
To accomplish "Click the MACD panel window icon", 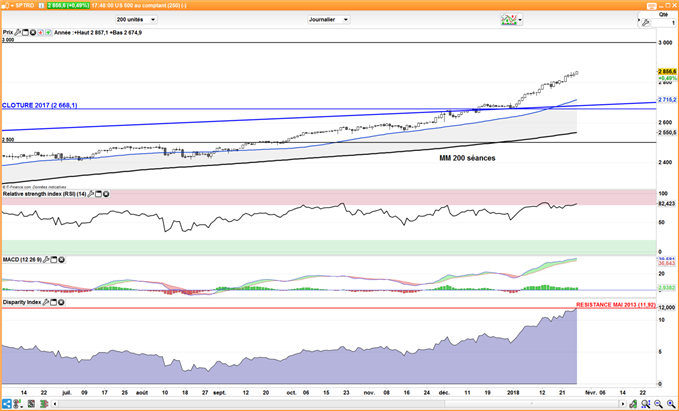I will pyautogui.click(x=54, y=259).
